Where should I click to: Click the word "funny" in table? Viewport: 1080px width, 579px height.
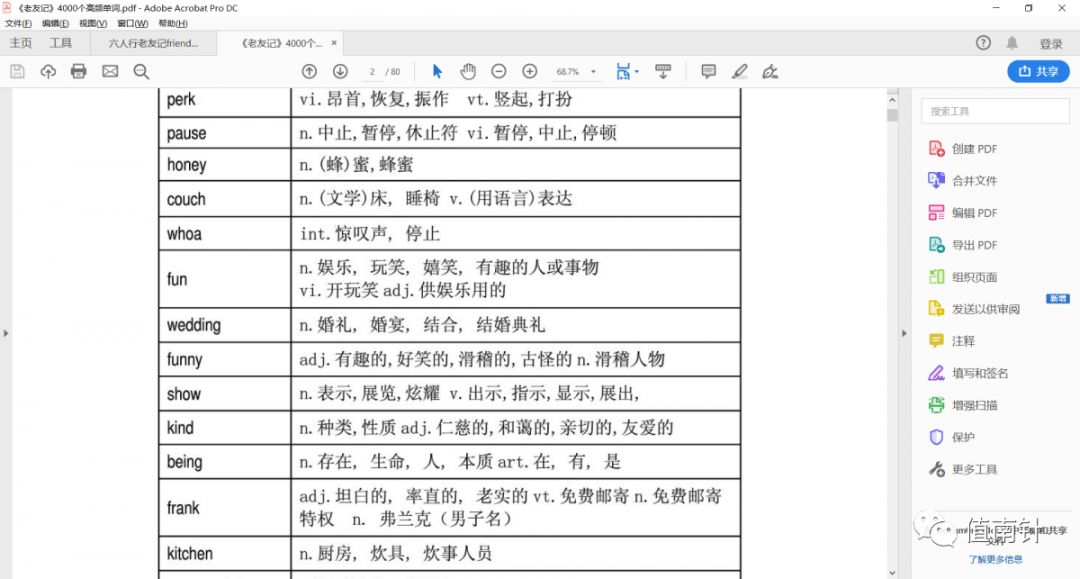click(185, 359)
